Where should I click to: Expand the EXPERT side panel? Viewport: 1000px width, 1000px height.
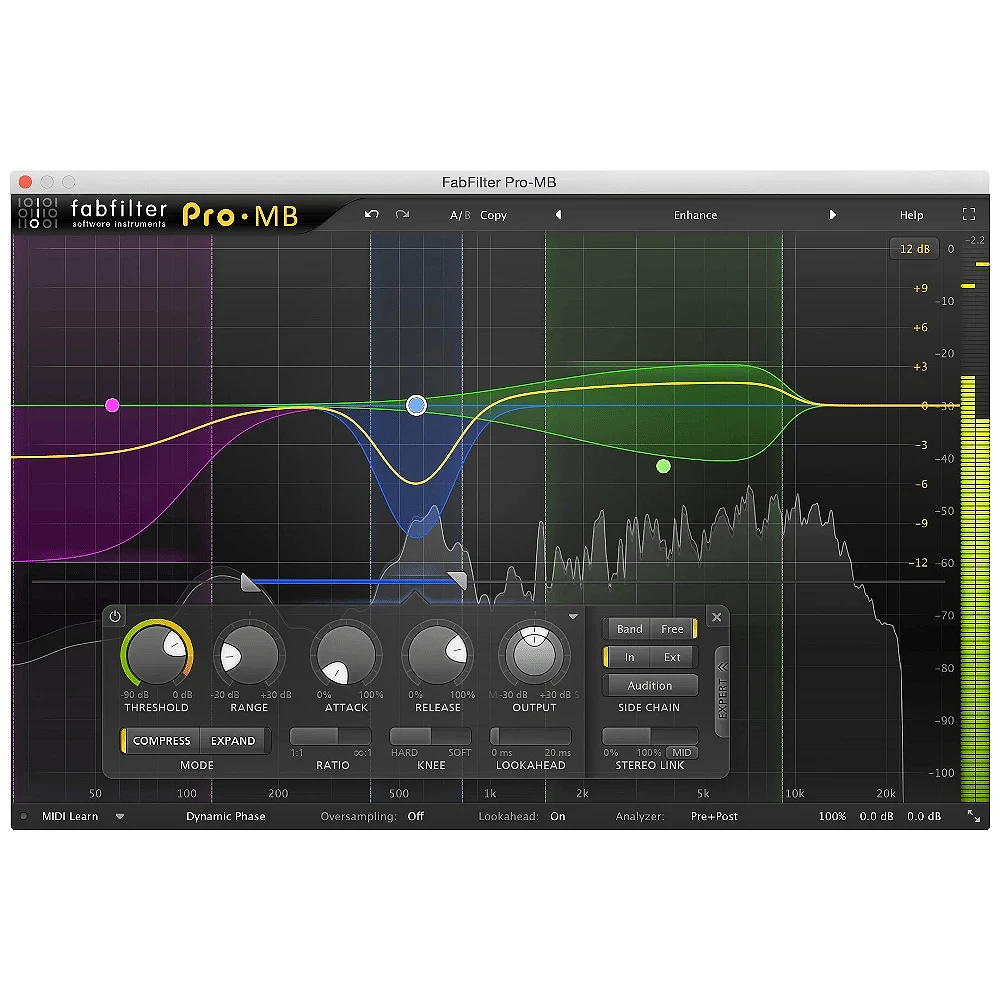(722, 690)
